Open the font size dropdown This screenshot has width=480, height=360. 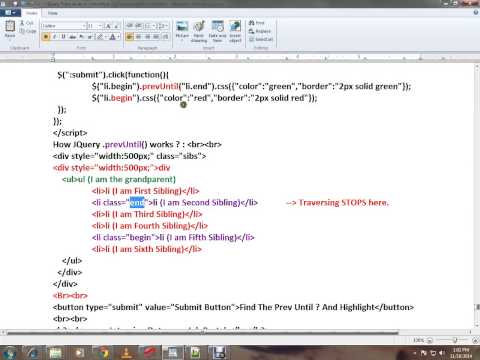[100, 26]
